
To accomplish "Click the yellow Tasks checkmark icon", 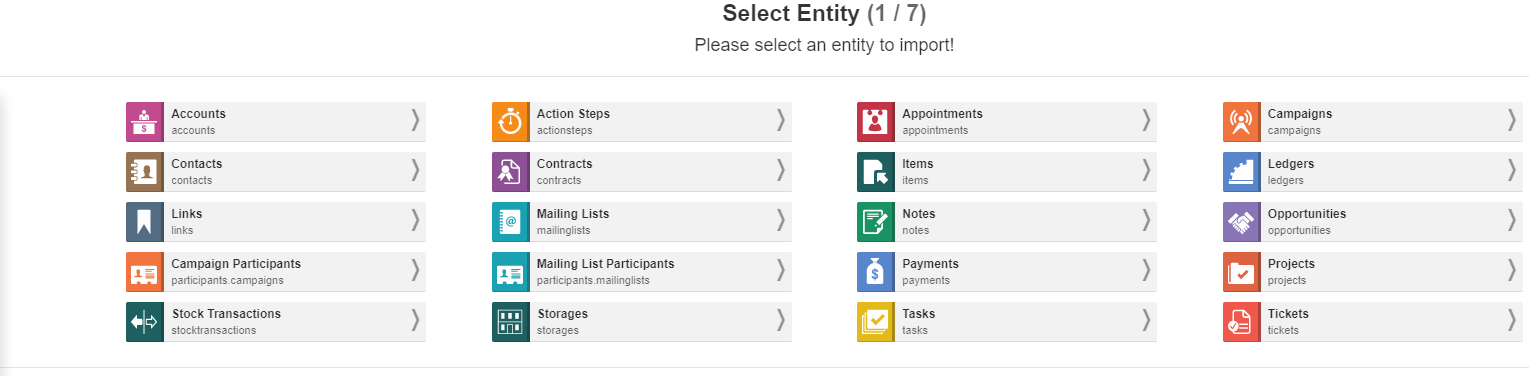I will (x=875, y=322).
